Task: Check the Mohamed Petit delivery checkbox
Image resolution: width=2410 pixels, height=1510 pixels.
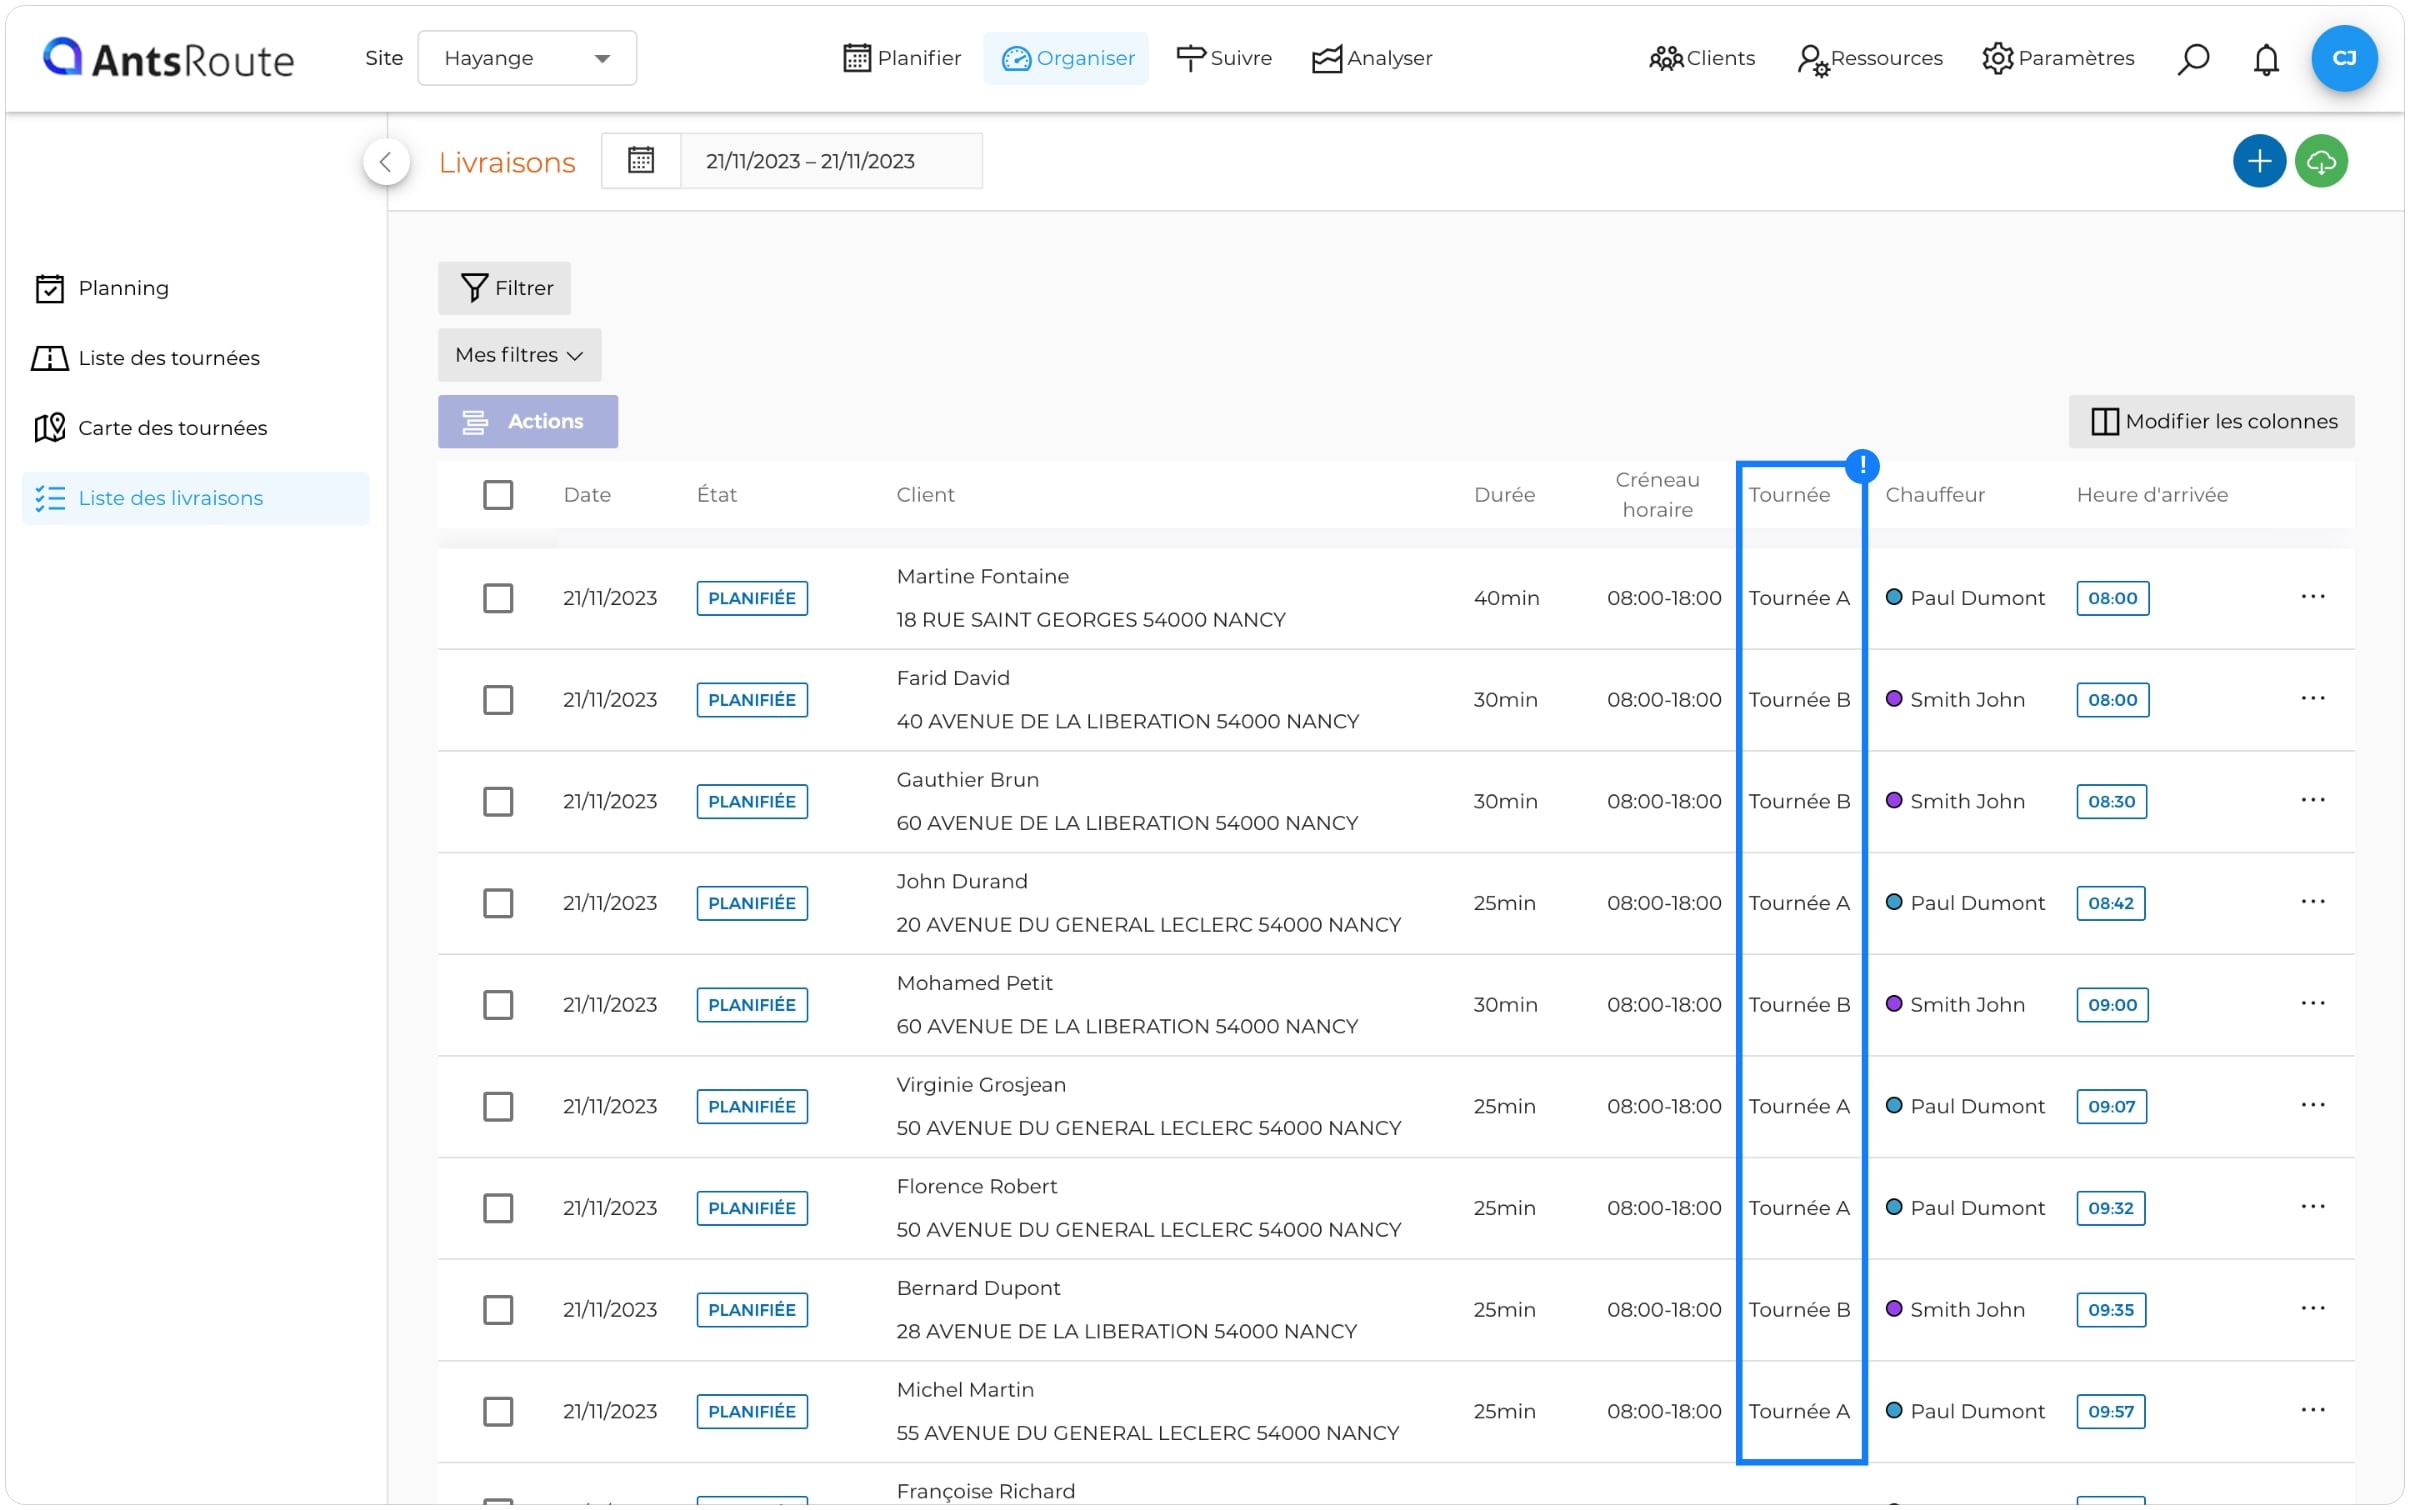Action: [498, 1005]
